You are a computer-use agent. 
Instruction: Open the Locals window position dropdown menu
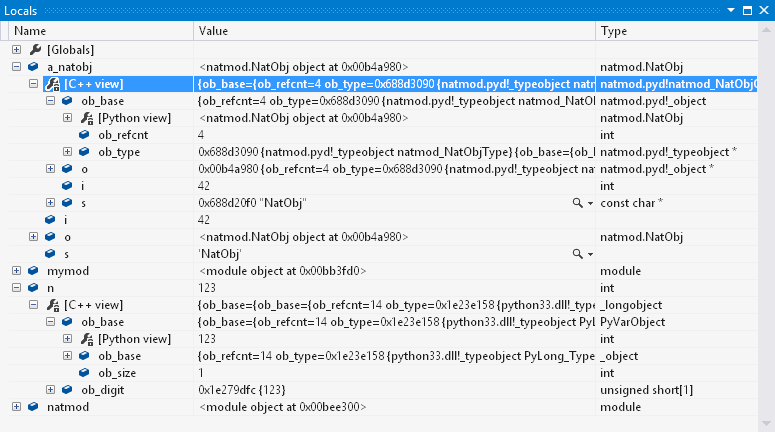(729, 9)
